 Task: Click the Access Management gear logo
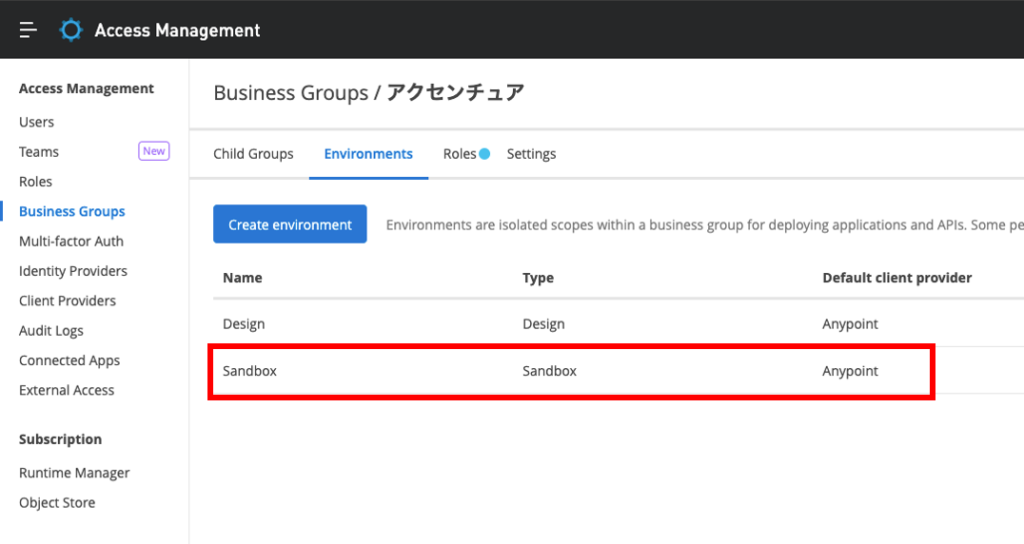(71, 30)
